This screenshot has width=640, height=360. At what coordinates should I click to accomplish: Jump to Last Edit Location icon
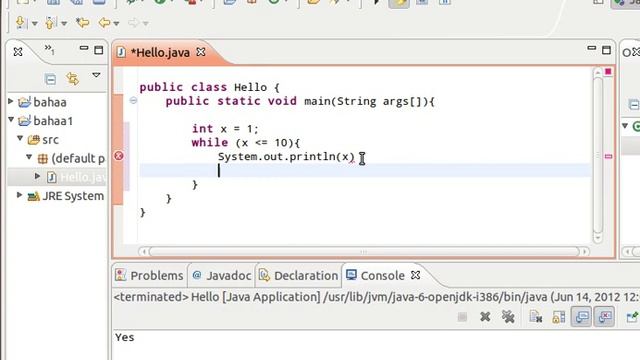[x=83, y=22]
